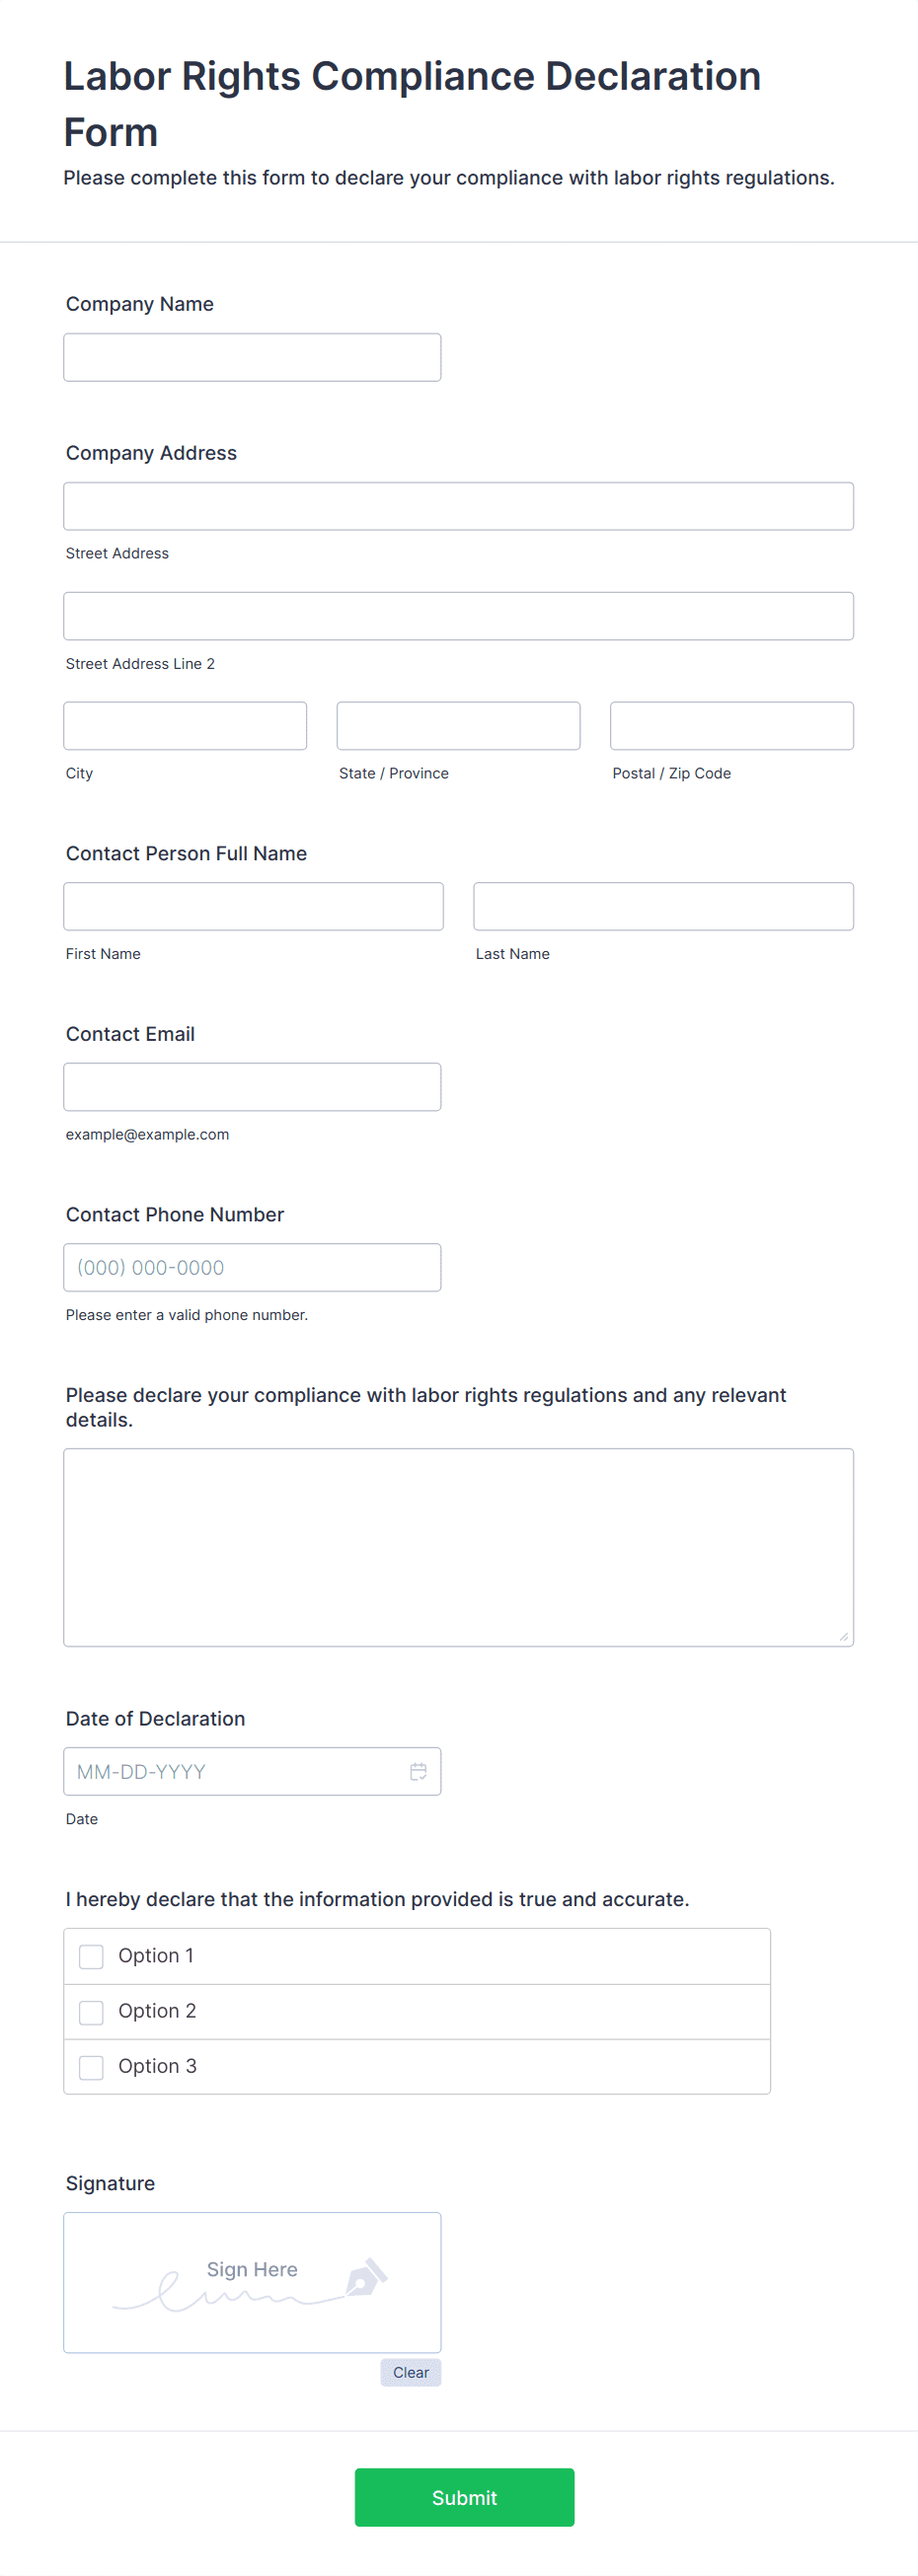Select the phone number input field
Image resolution: width=918 pixels, height=2576 pixels.
[251, 1266]
